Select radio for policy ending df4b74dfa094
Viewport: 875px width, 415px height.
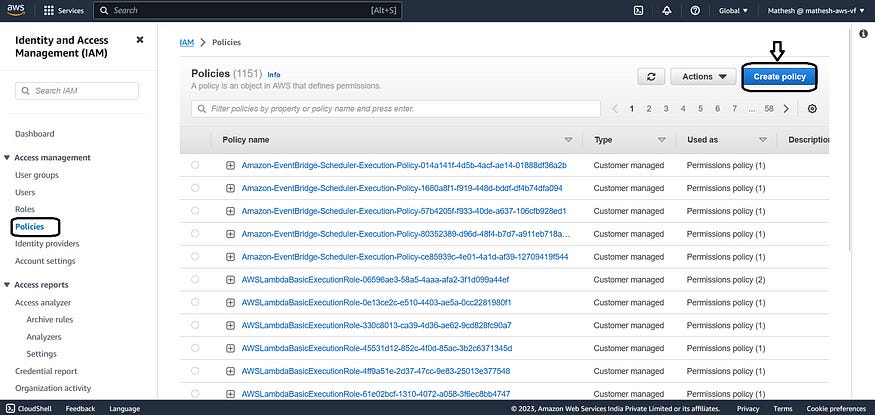195,187
